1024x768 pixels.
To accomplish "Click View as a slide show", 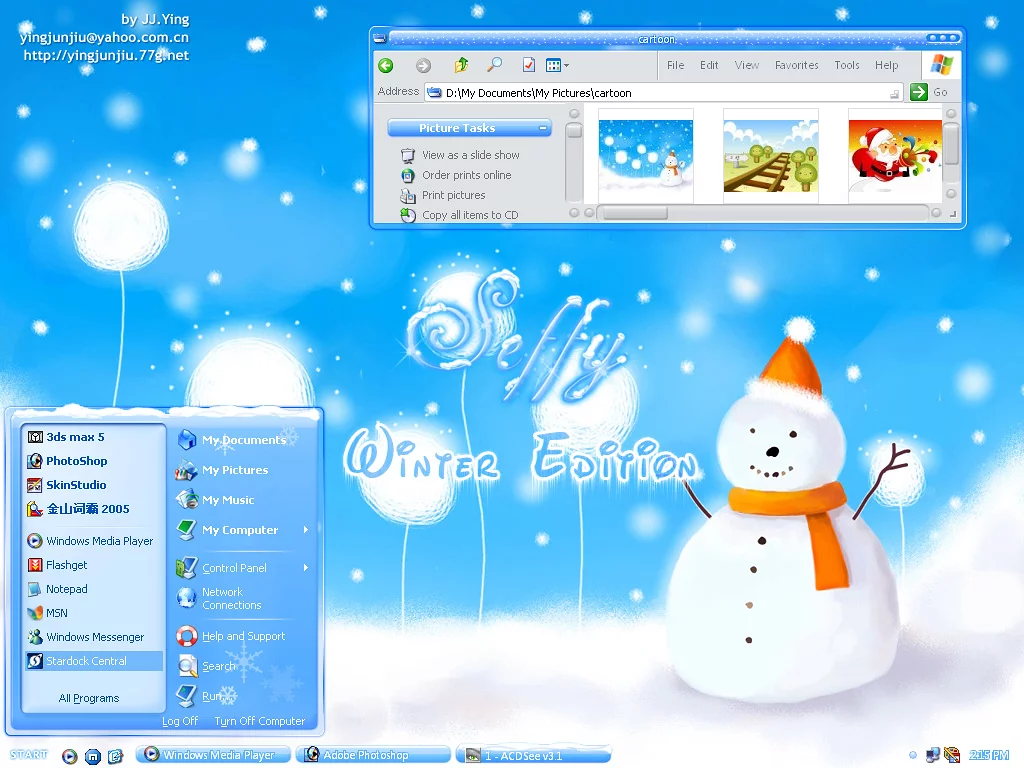I will tap(470, 155).
